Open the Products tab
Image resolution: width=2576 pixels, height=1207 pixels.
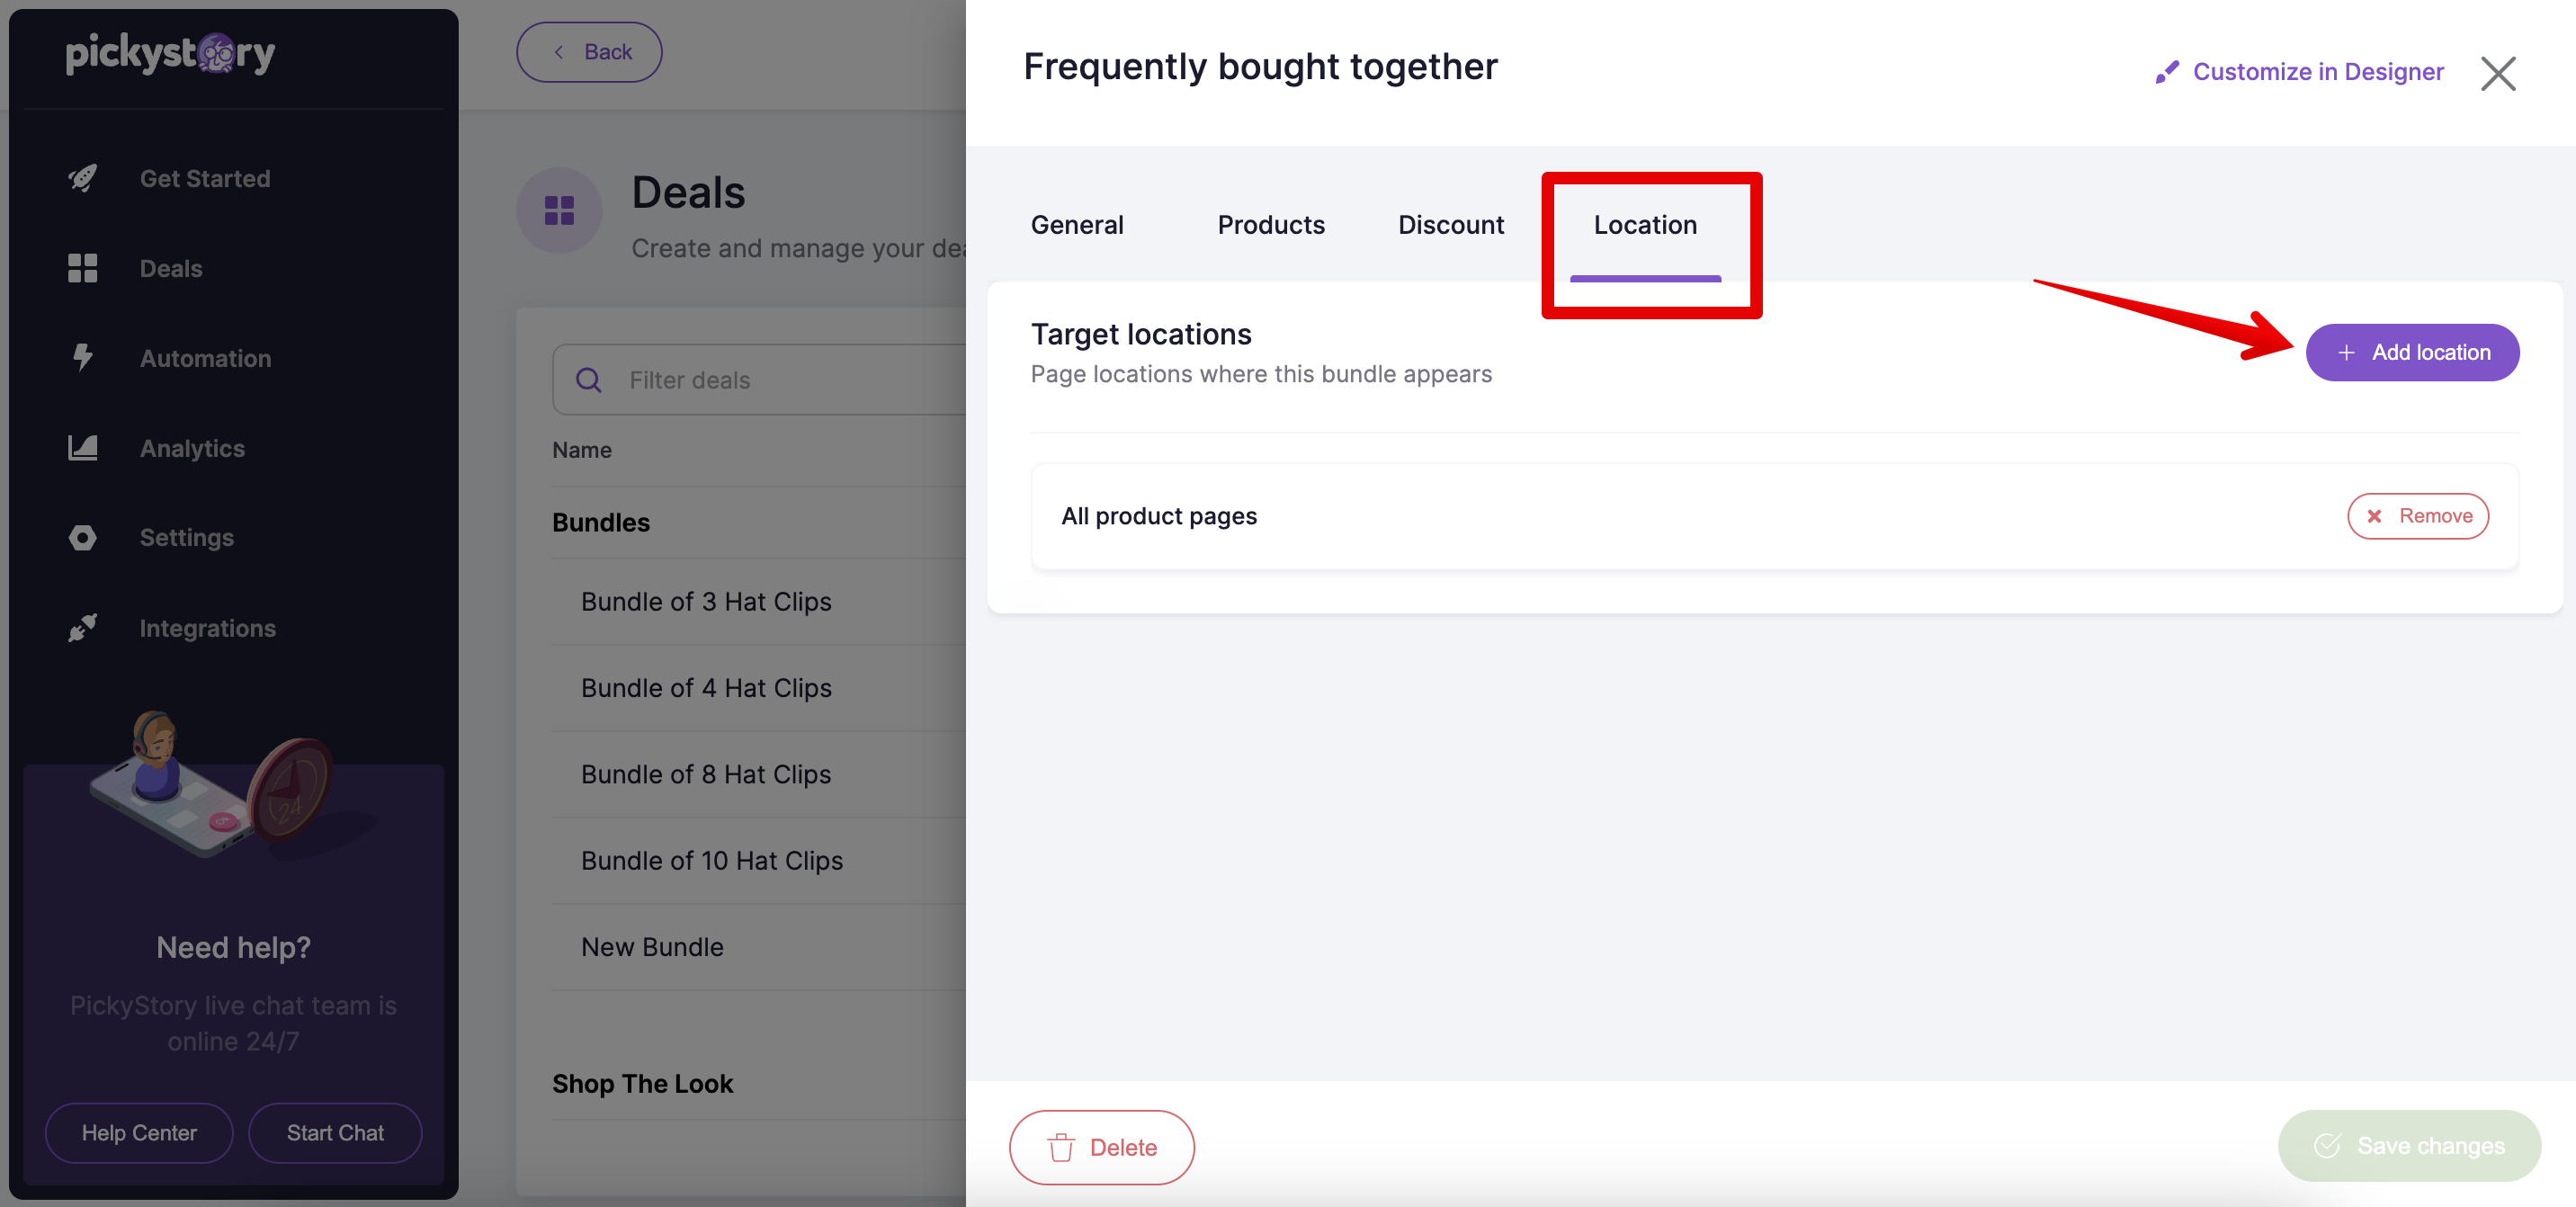(1272, 223)
